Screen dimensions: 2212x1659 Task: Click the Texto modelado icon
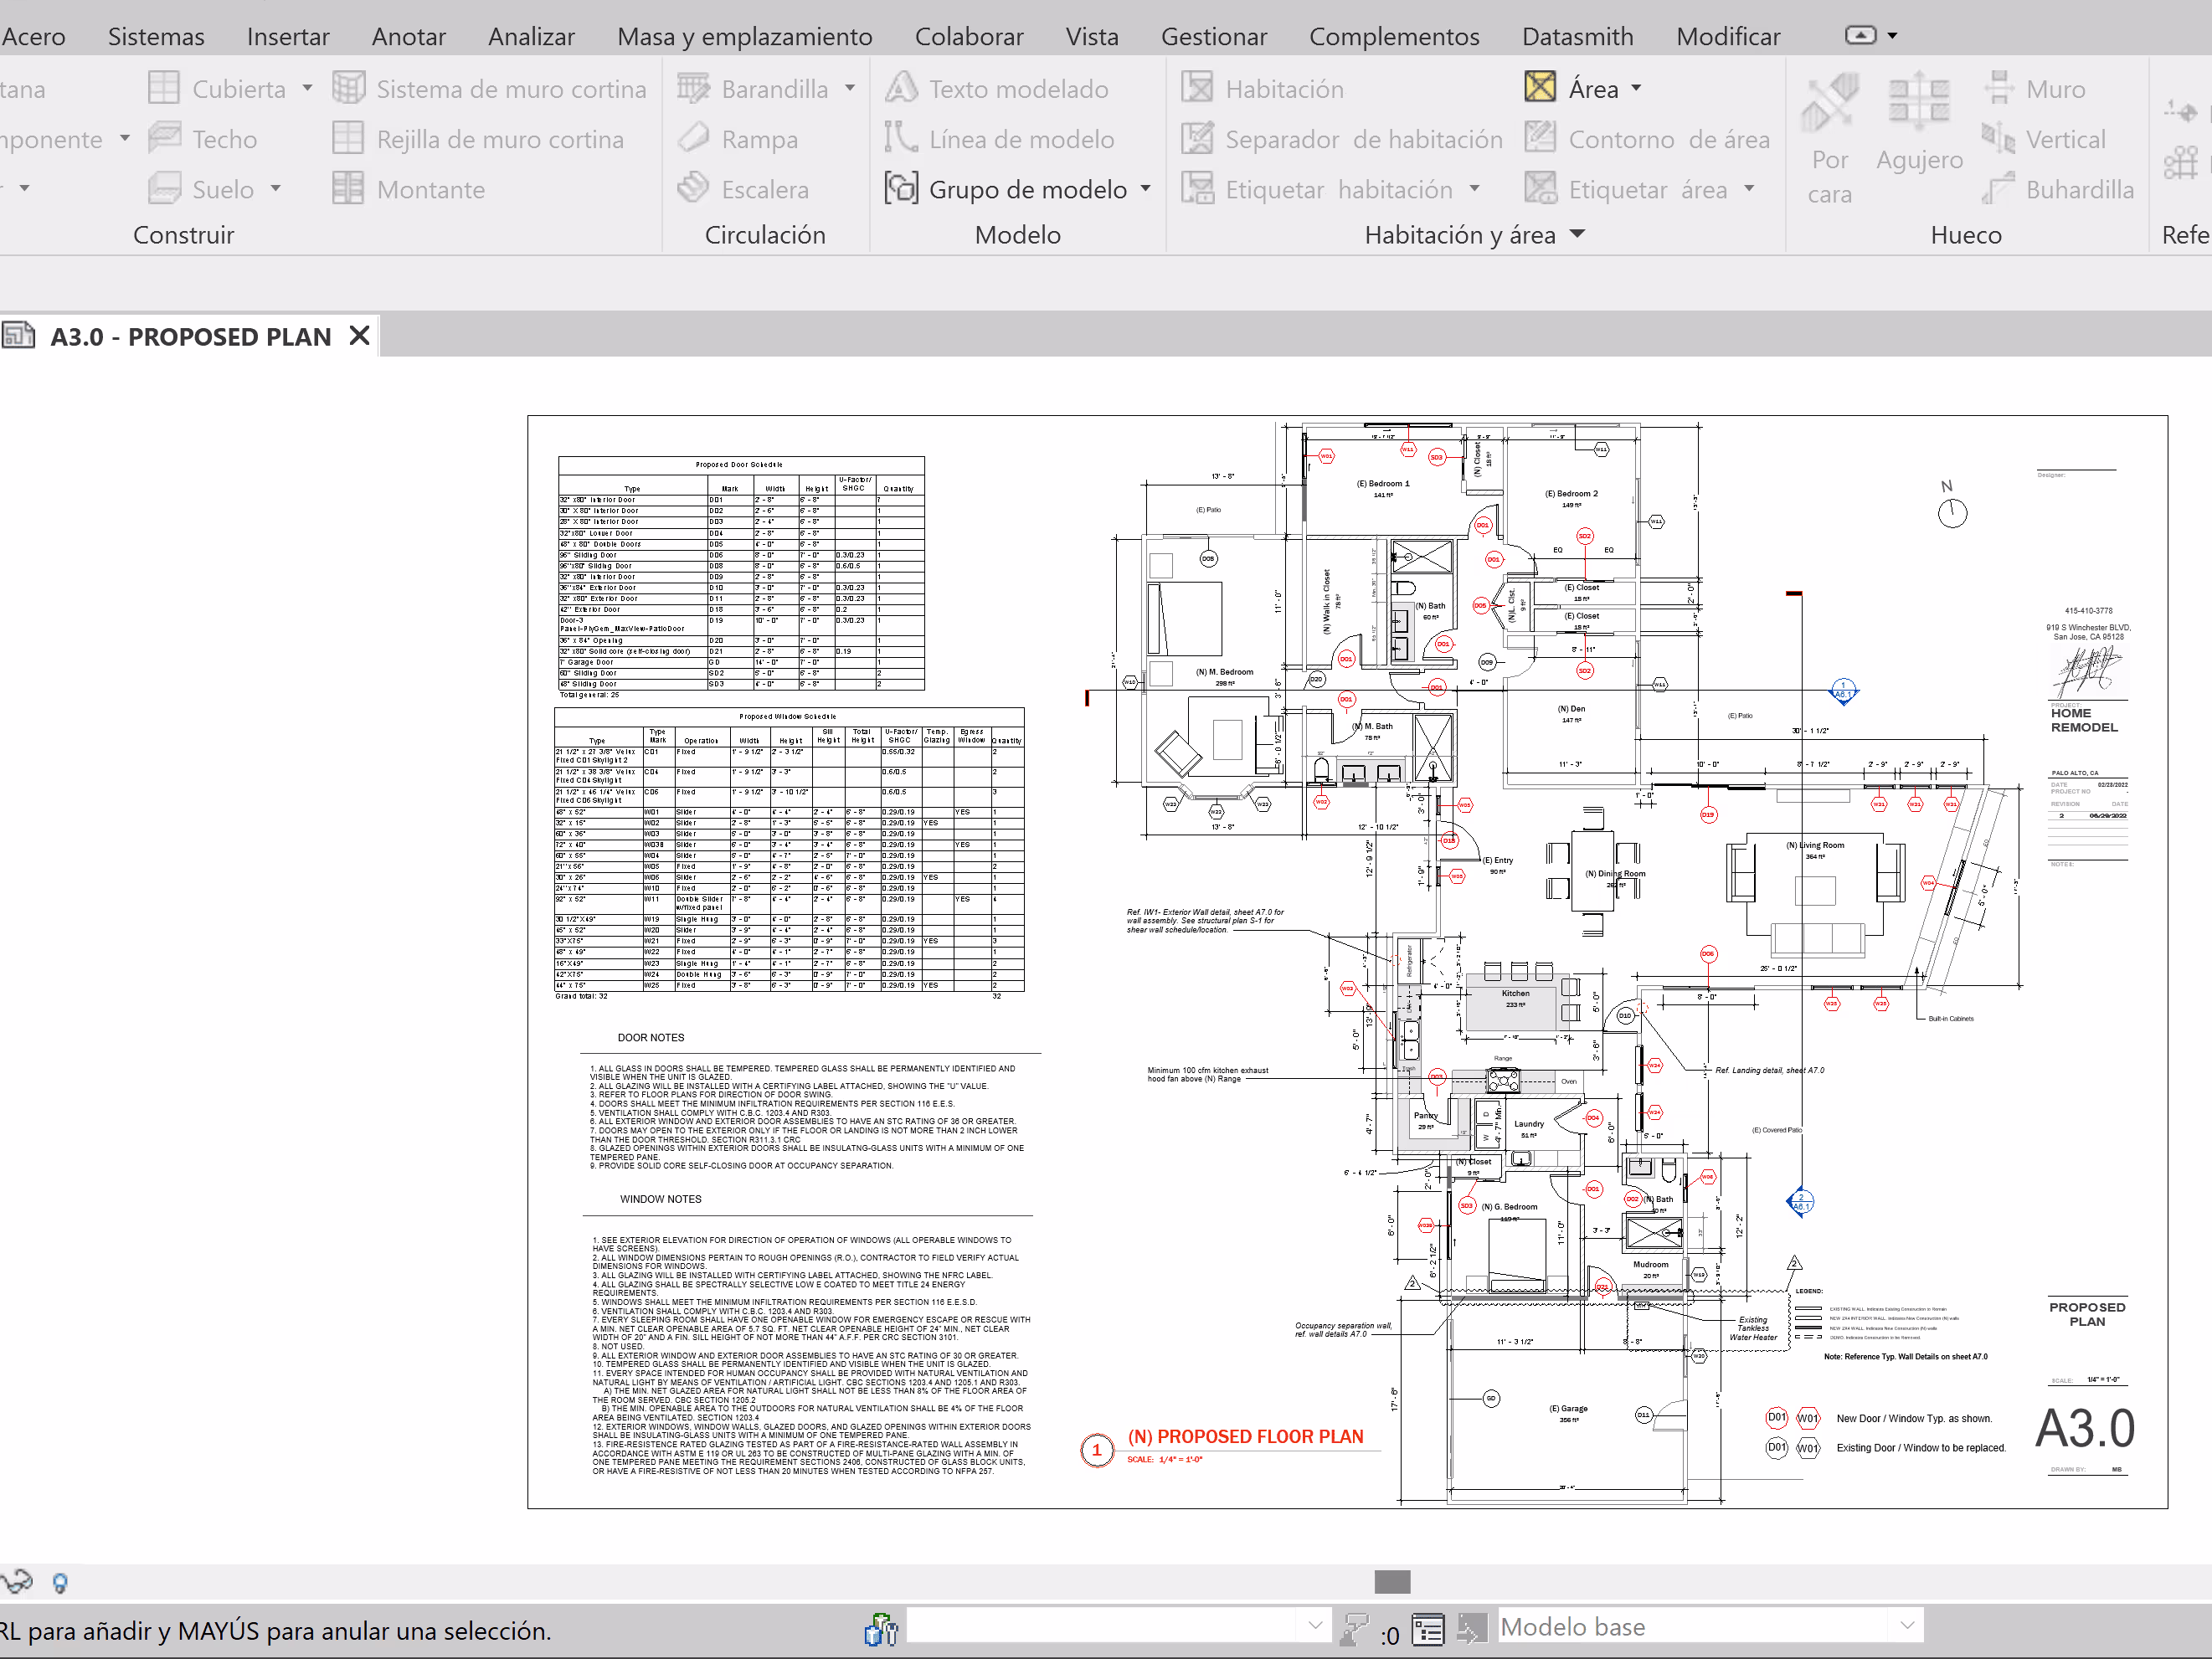900,88
